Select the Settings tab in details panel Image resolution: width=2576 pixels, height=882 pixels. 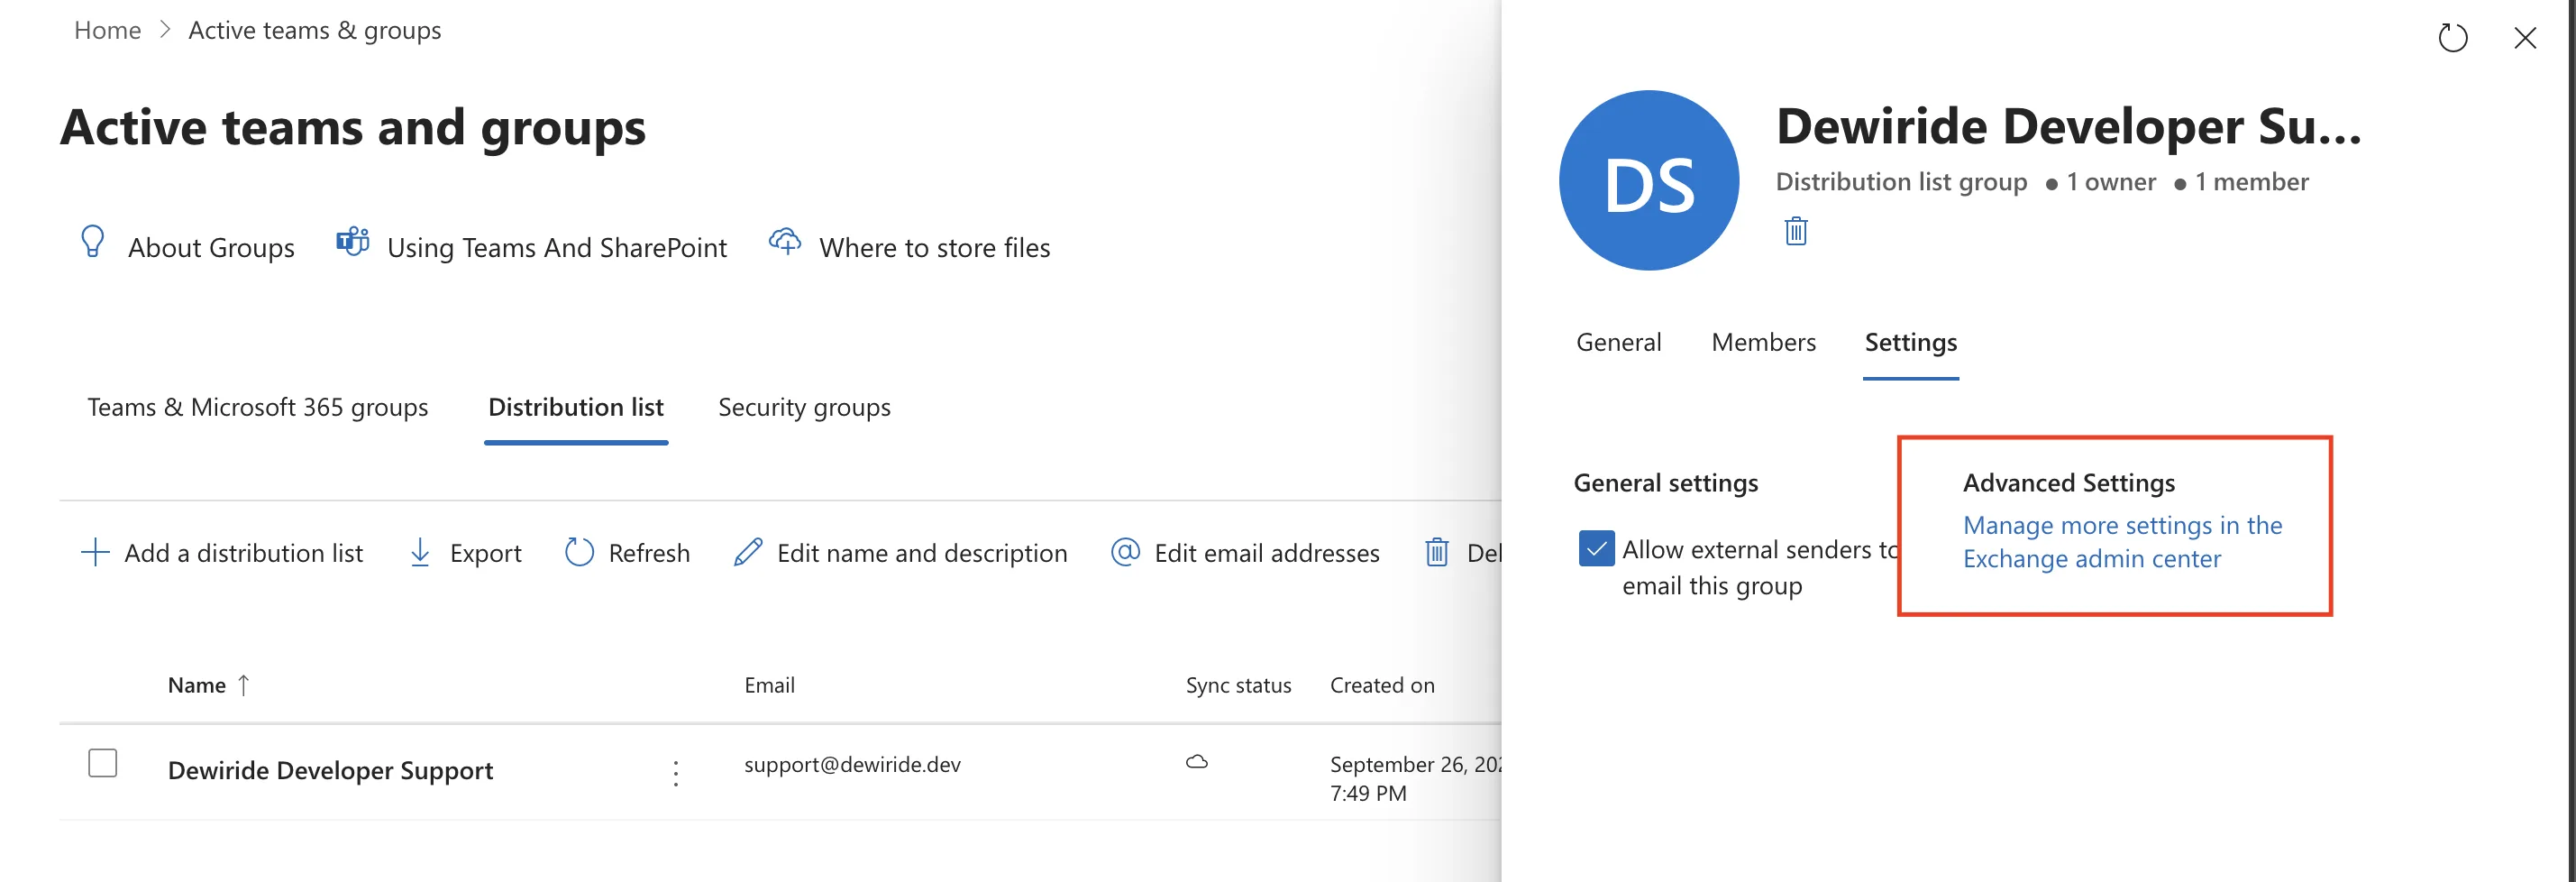(x=1910, y=342)
